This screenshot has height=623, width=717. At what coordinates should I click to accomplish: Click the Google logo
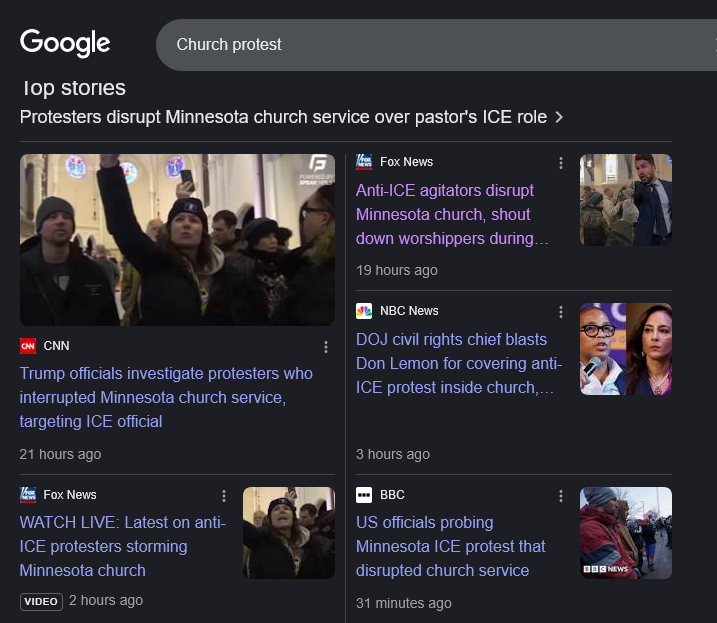pyautogui.click(x=65, y=43)
